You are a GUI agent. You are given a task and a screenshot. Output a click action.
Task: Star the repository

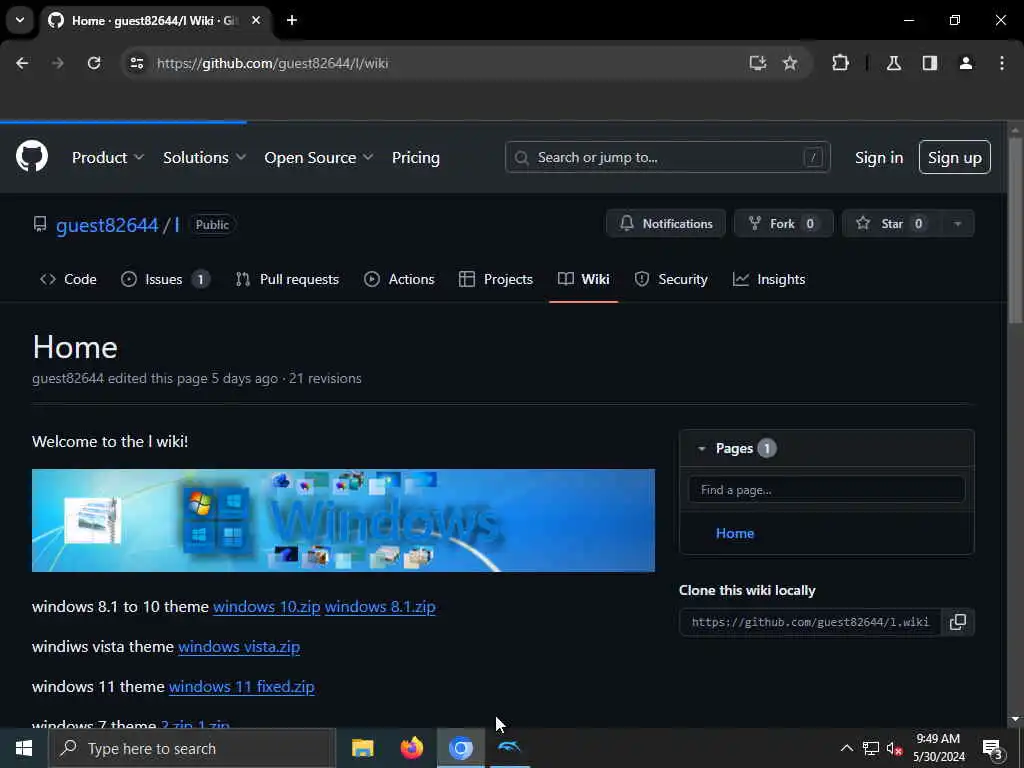click(x=892, y=223)
